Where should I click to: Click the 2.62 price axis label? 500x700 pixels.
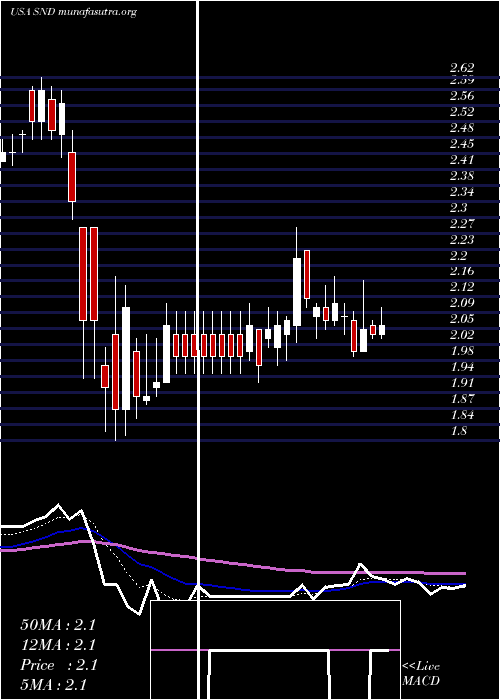click(x=462, y=68)
